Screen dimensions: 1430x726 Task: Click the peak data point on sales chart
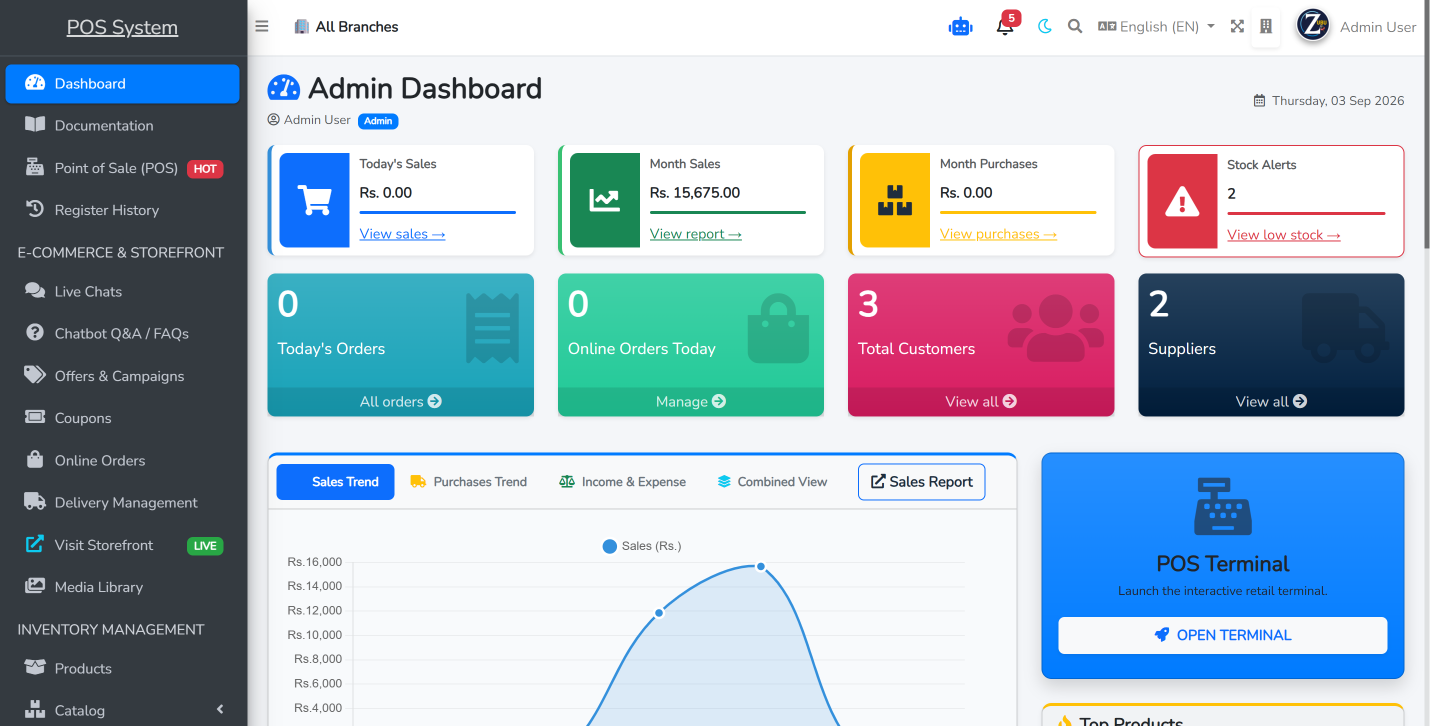pyautogui.click(x=761, y=567)
